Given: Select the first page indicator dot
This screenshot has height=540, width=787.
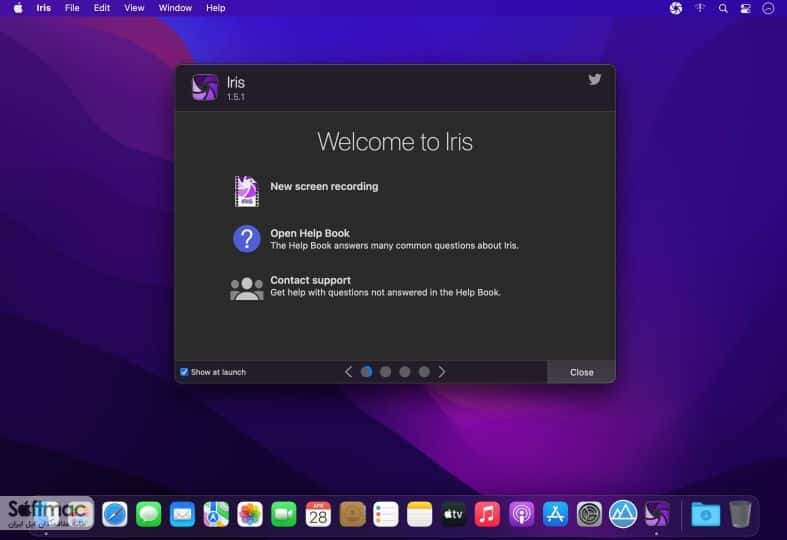Looking at the screenshot, I should tap(366, 372).
